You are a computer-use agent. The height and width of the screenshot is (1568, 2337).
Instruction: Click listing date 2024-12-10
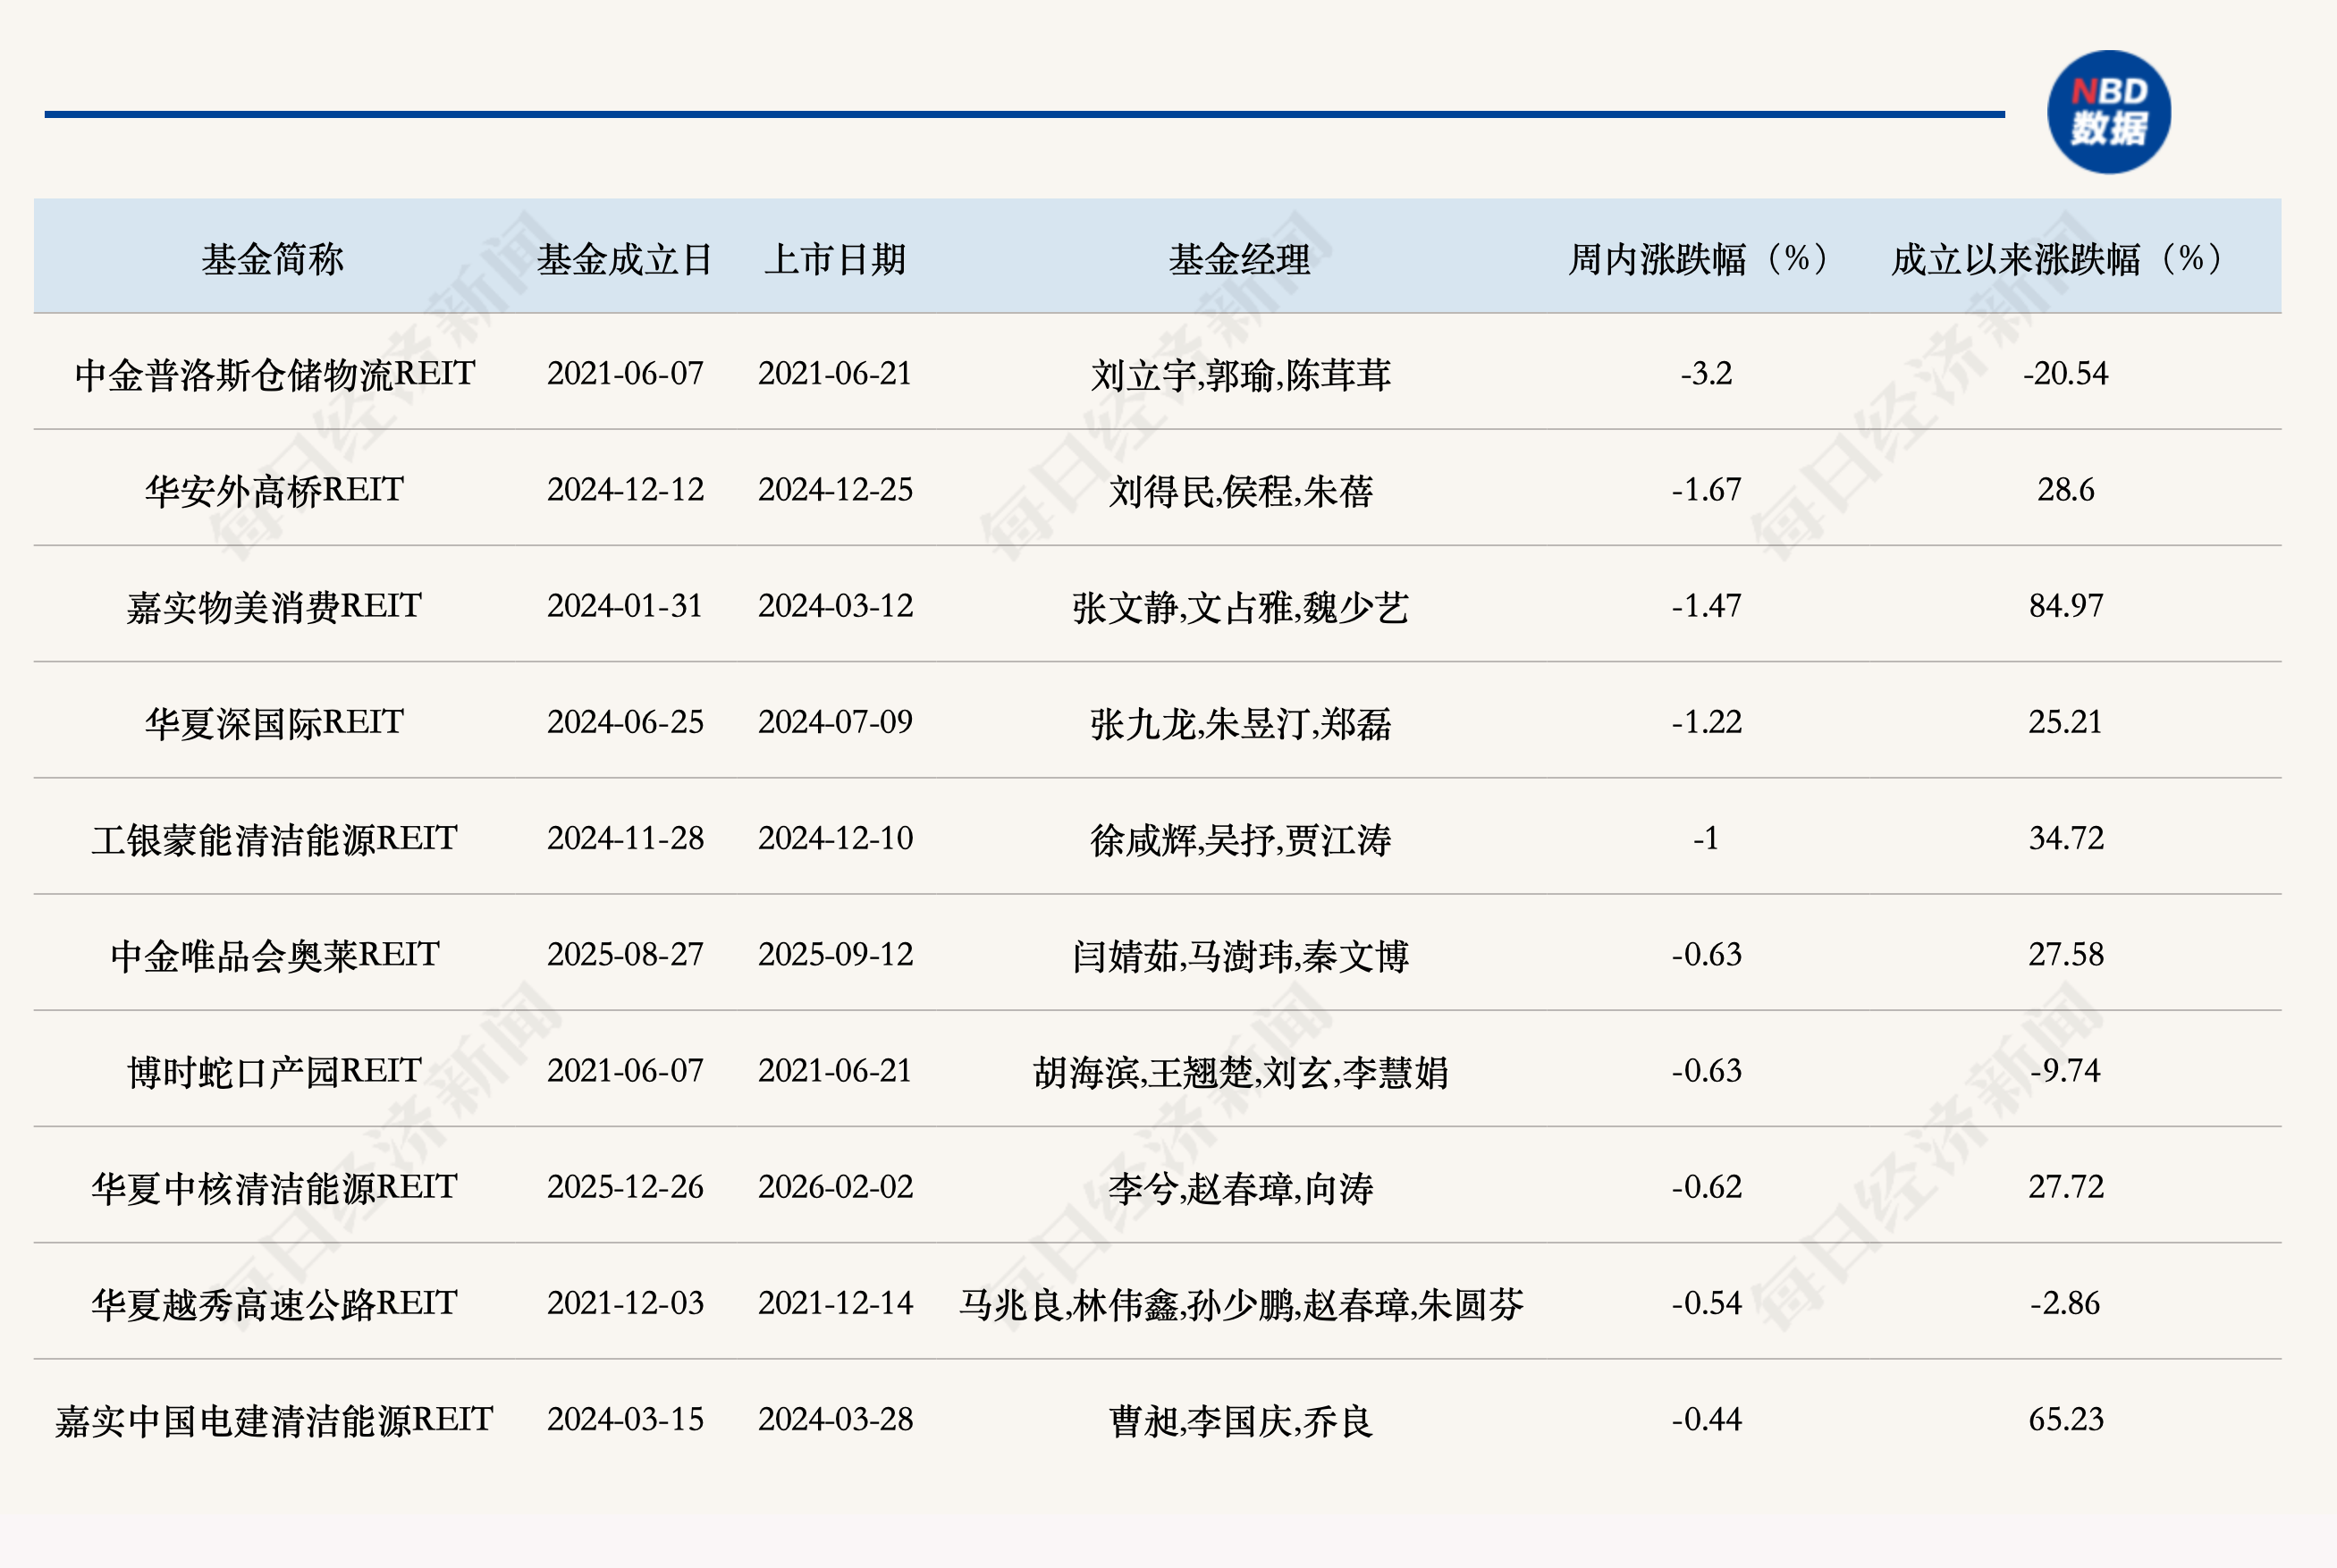(x=835, y=838)
